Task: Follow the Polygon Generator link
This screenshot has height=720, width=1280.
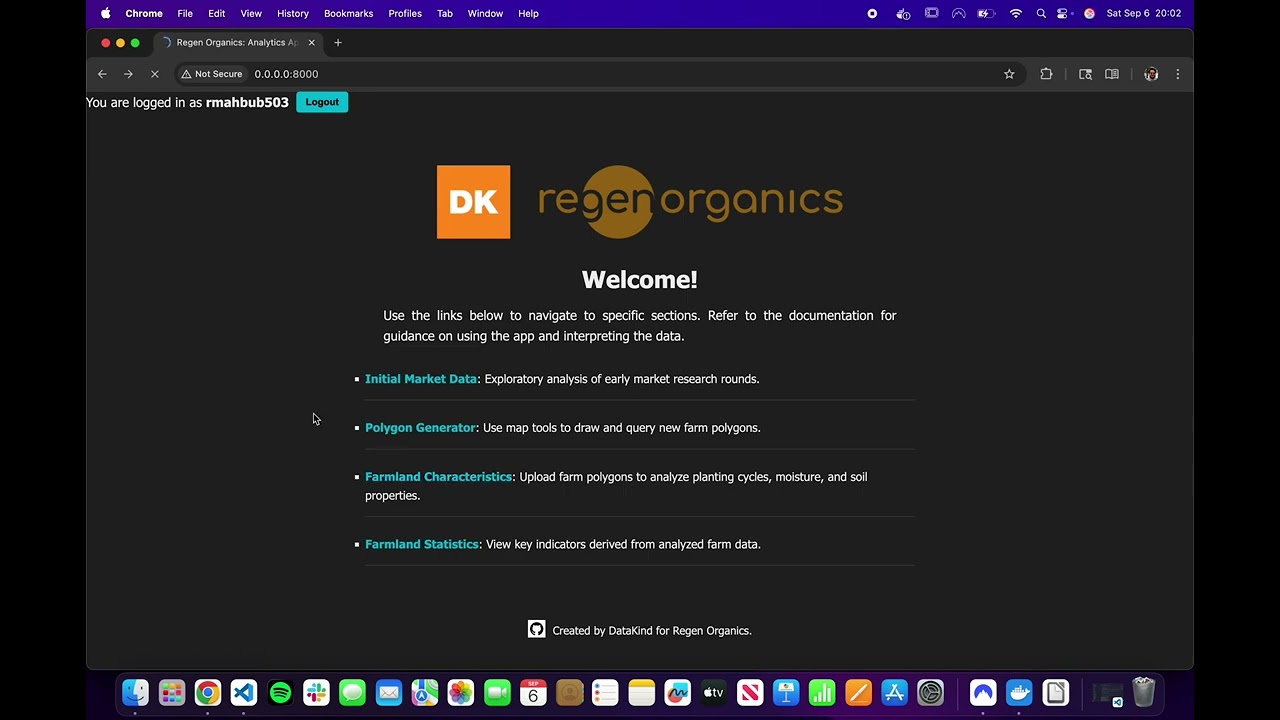Action: coord(420,427)
